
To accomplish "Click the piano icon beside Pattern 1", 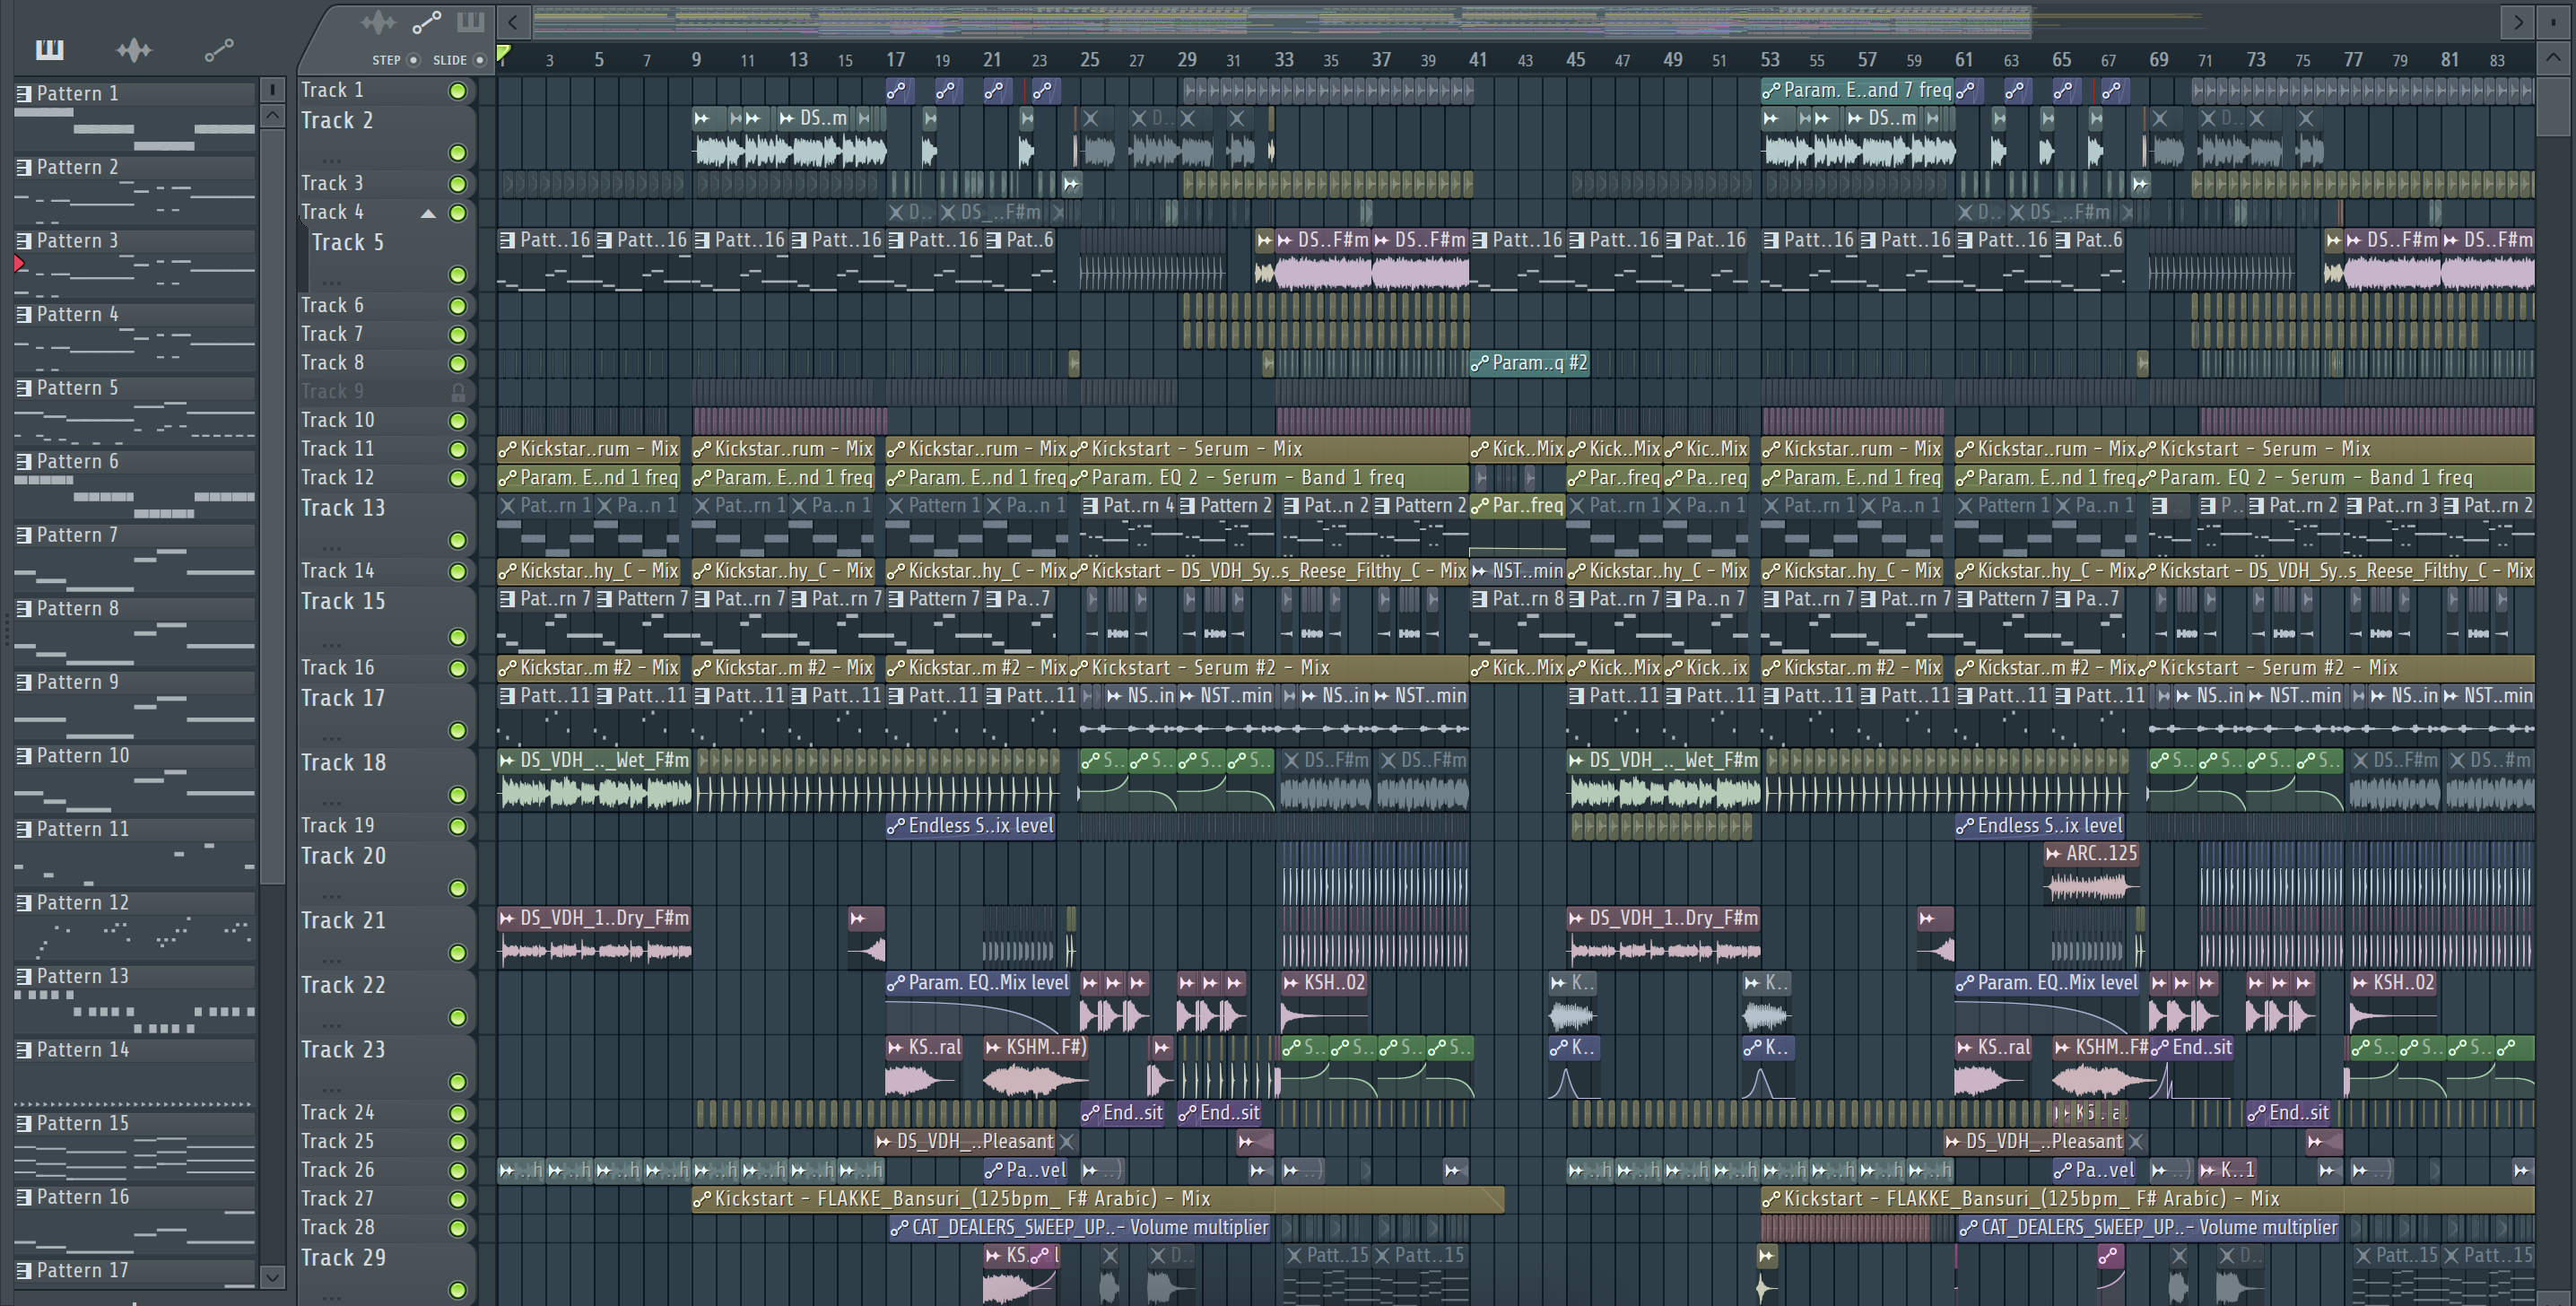I will coord(24,93).
